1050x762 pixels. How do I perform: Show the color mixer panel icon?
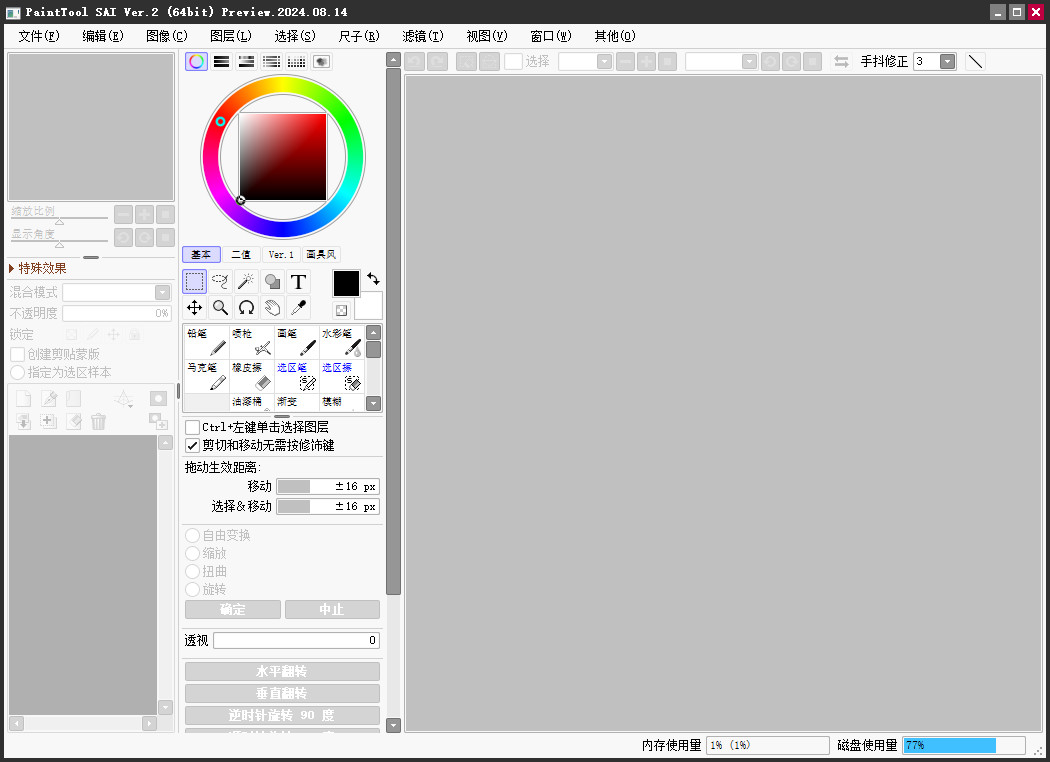click(271, 62)
